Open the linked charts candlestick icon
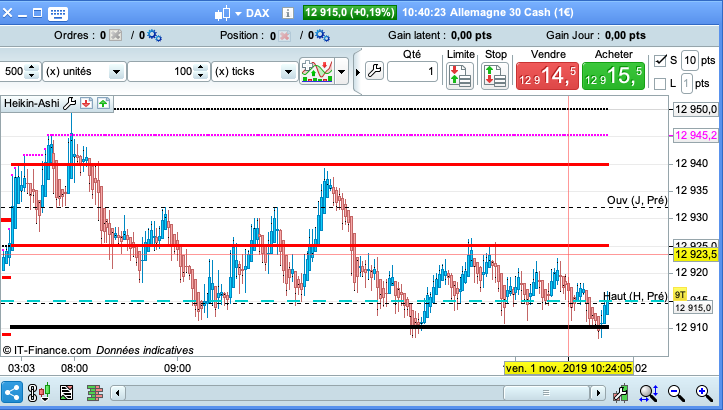This screenshot has height=410, width=723. (39, 392)
